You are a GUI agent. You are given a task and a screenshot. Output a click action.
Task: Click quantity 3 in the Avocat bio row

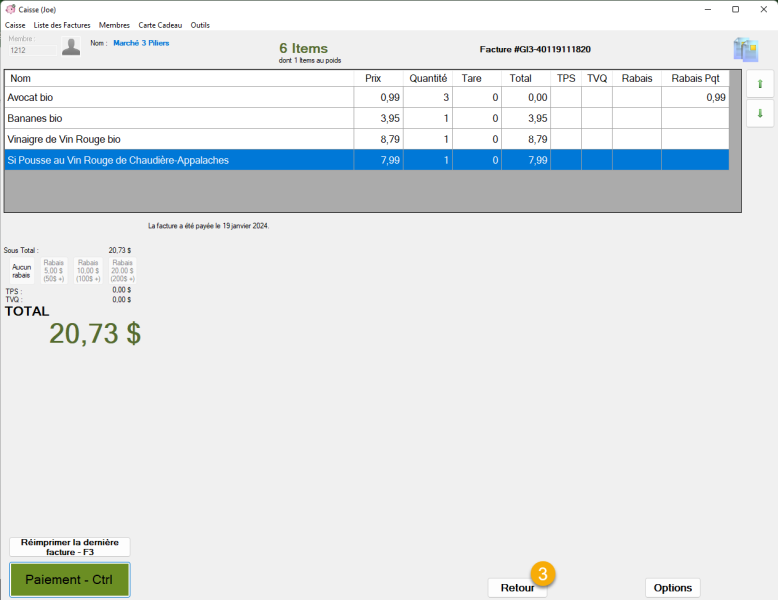pyautogui.click(x=428, y=97)
